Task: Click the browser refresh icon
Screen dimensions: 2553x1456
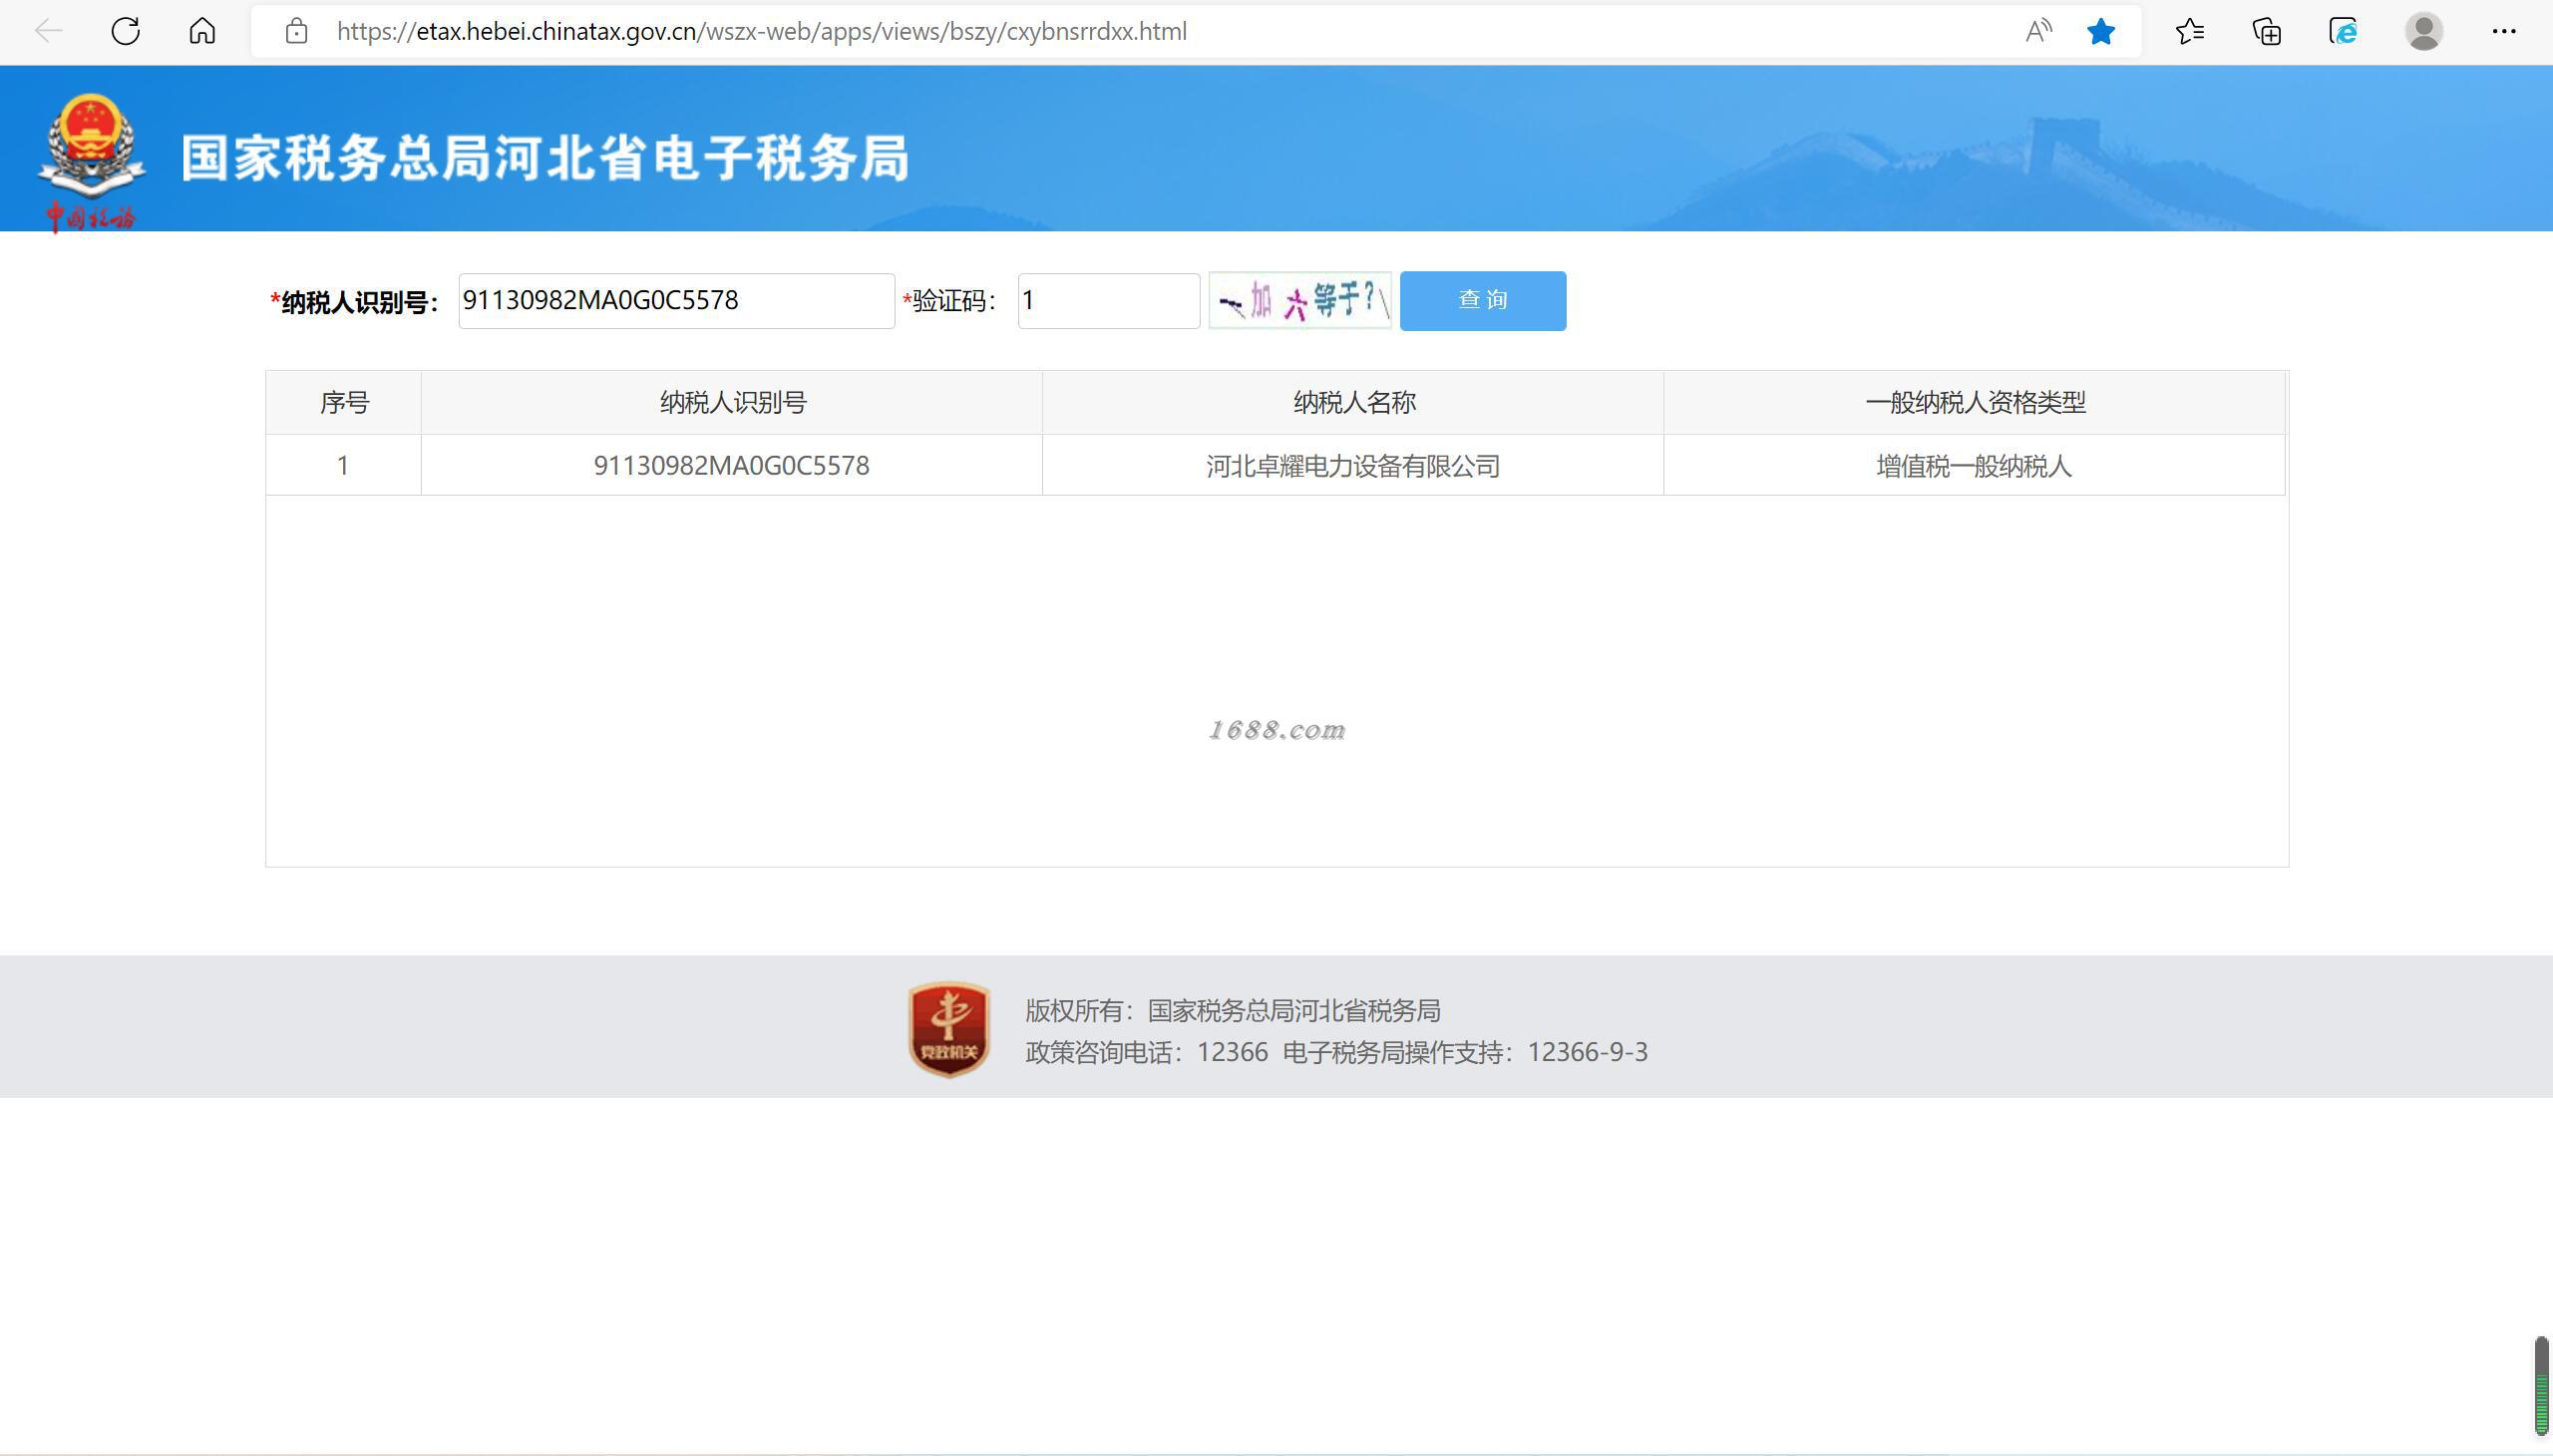Action: tap(125, 31)
